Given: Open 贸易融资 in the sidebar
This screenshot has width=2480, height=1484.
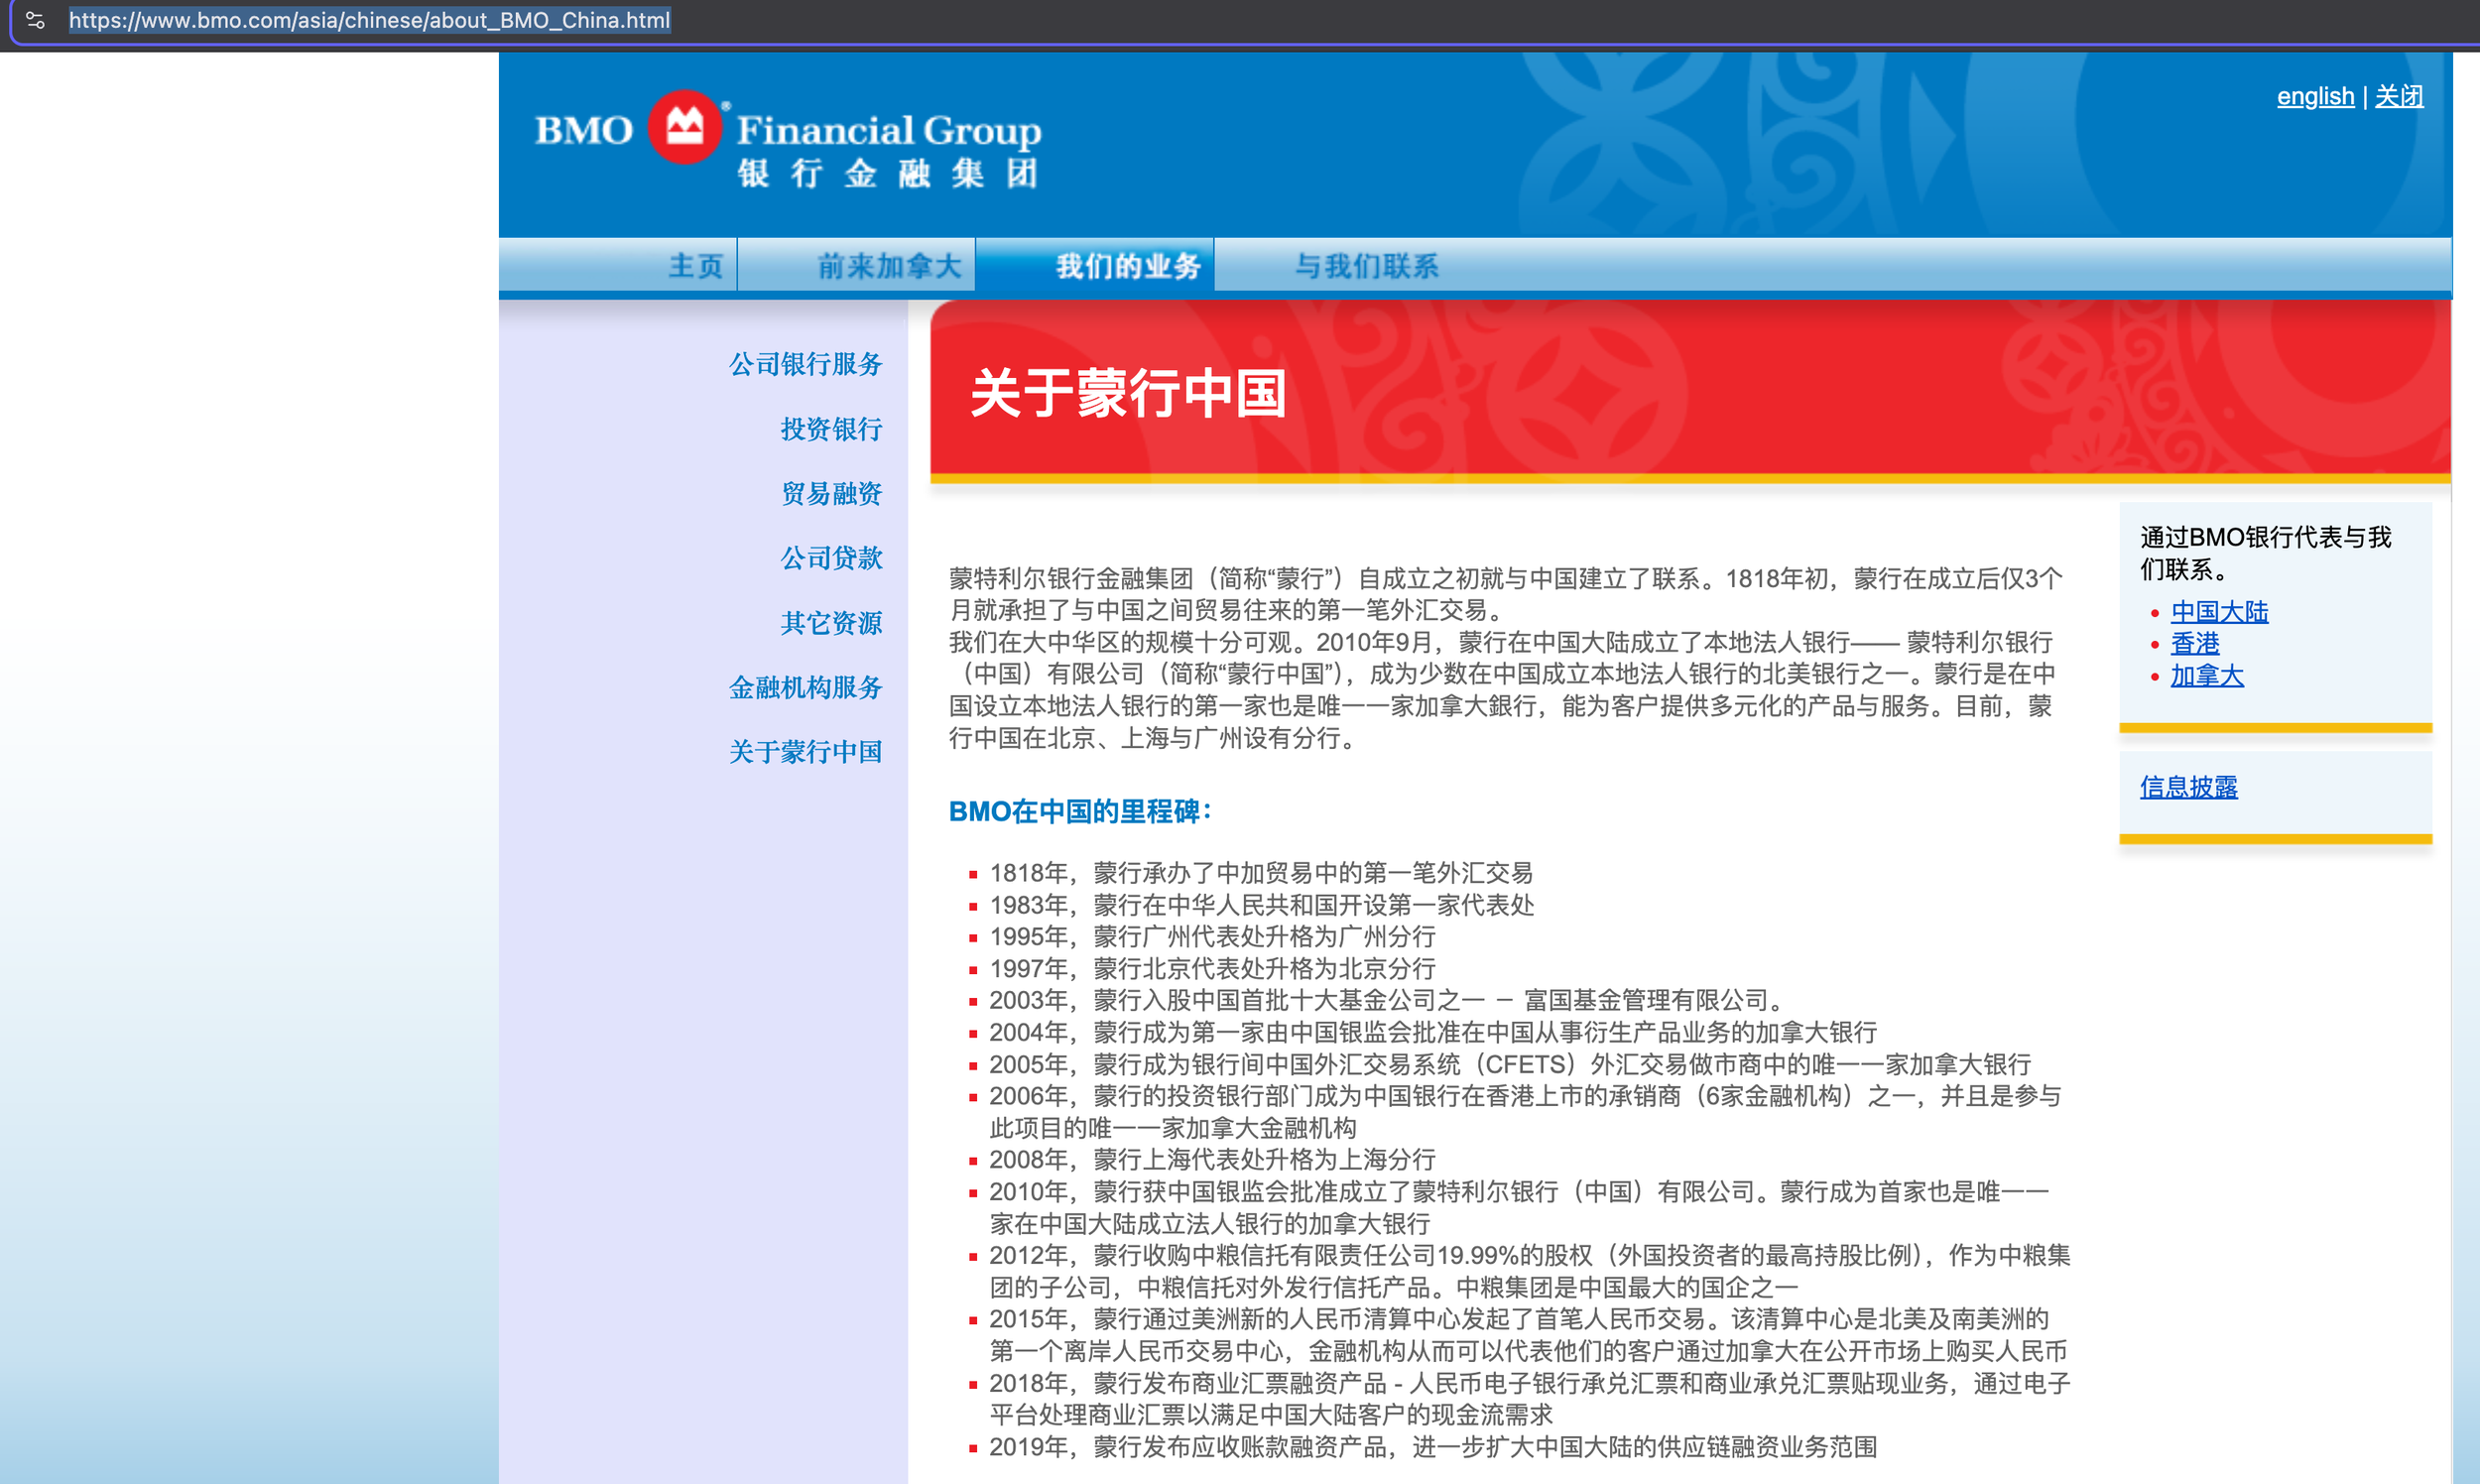Looking at the screenshot, I should coord(831,494).
